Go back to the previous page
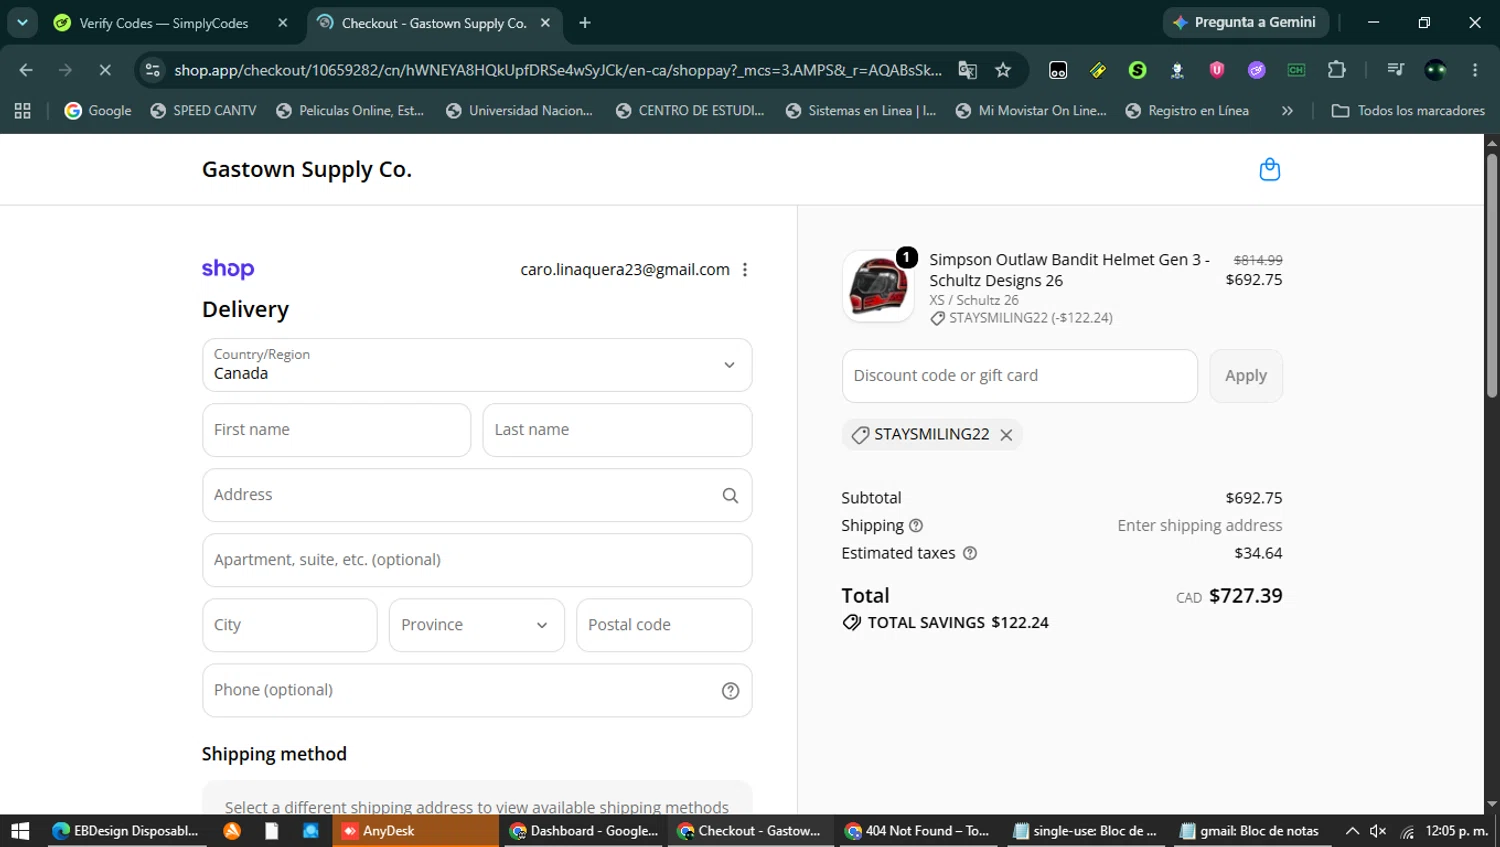The image size is (1500, 847). coord(26,70)
